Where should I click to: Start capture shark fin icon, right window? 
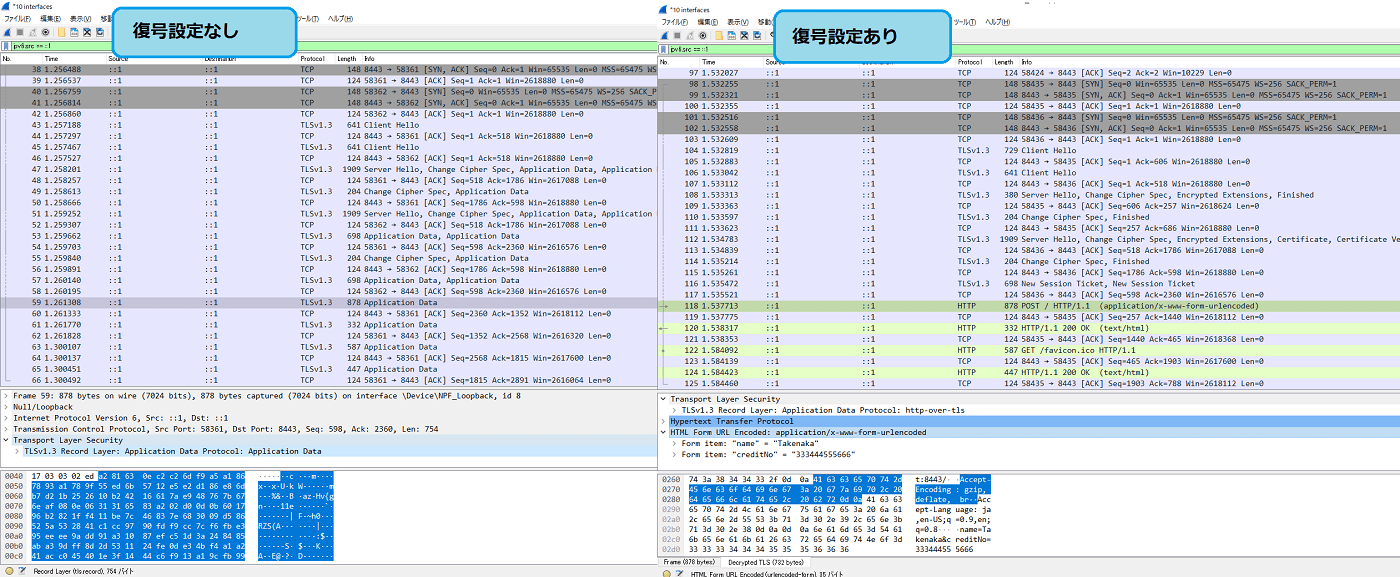665,35
